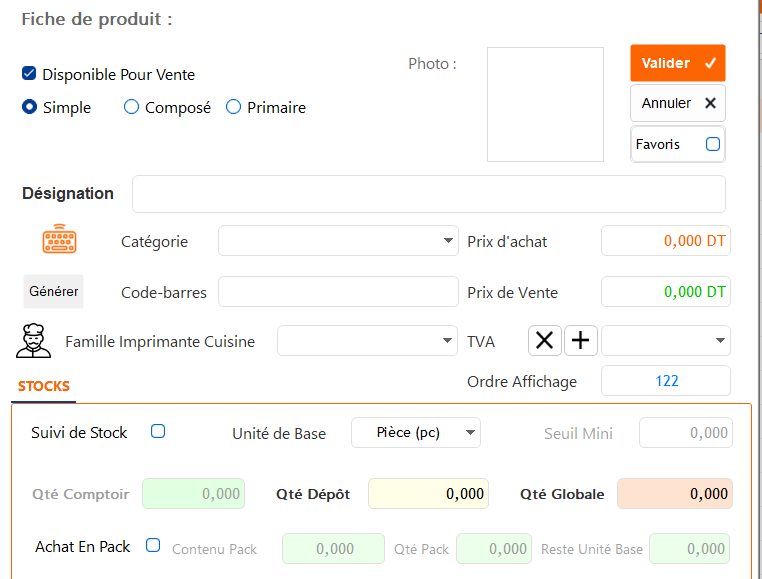Uncheck Disponible Pour Vente checkbox
Image resolution: width=762 pixels, height=579 pixels.
click(x=29, y=73)
